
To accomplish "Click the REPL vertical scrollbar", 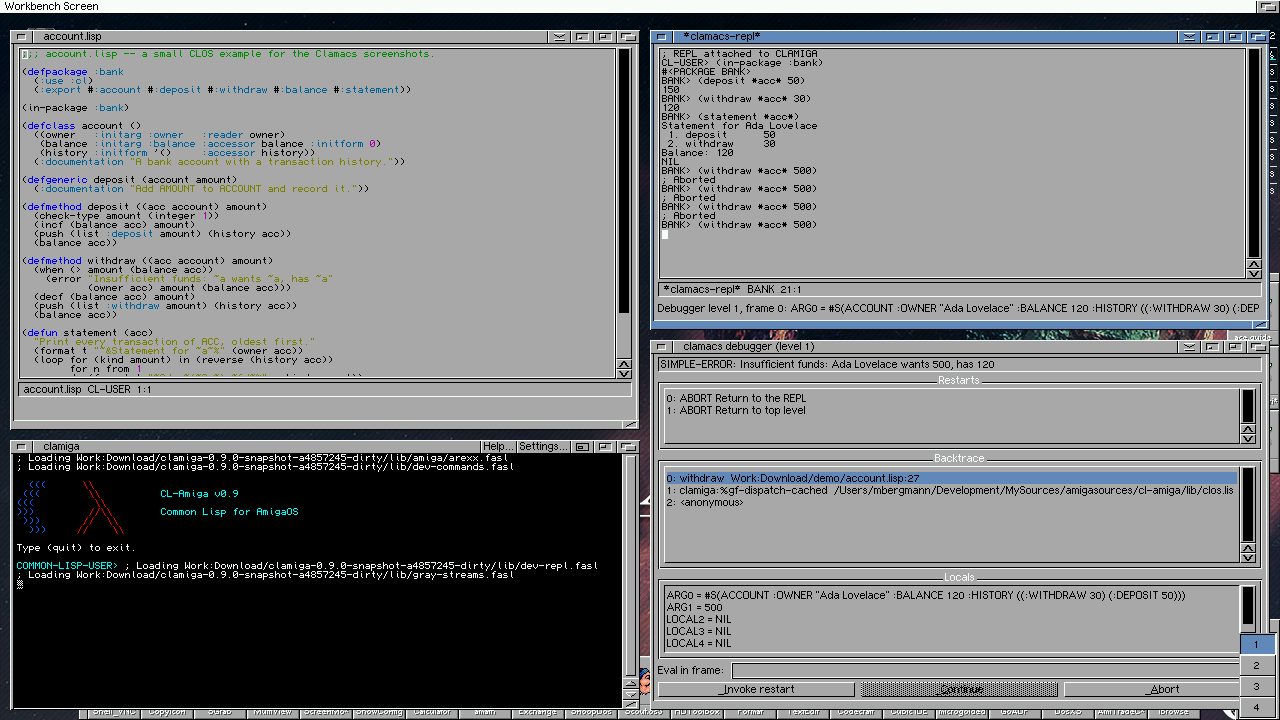I will click(x=1254, y=152).
